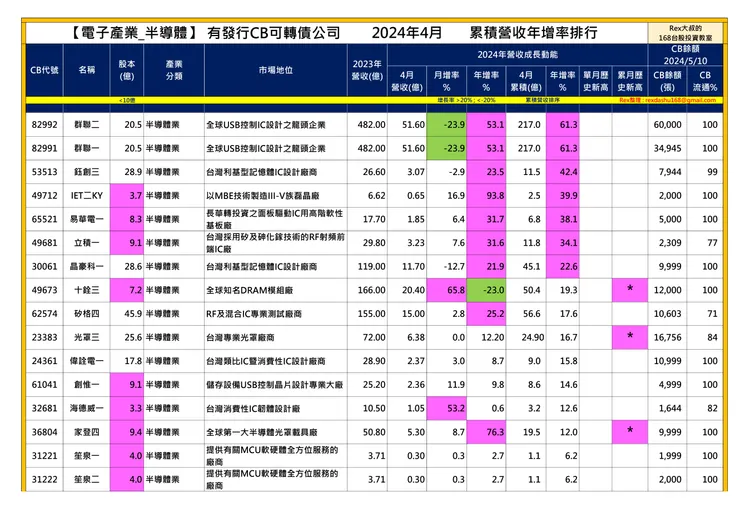This screenshot has width=740, height=523.
Task: Click the 2023年營收(億) header
Action: 368,70
